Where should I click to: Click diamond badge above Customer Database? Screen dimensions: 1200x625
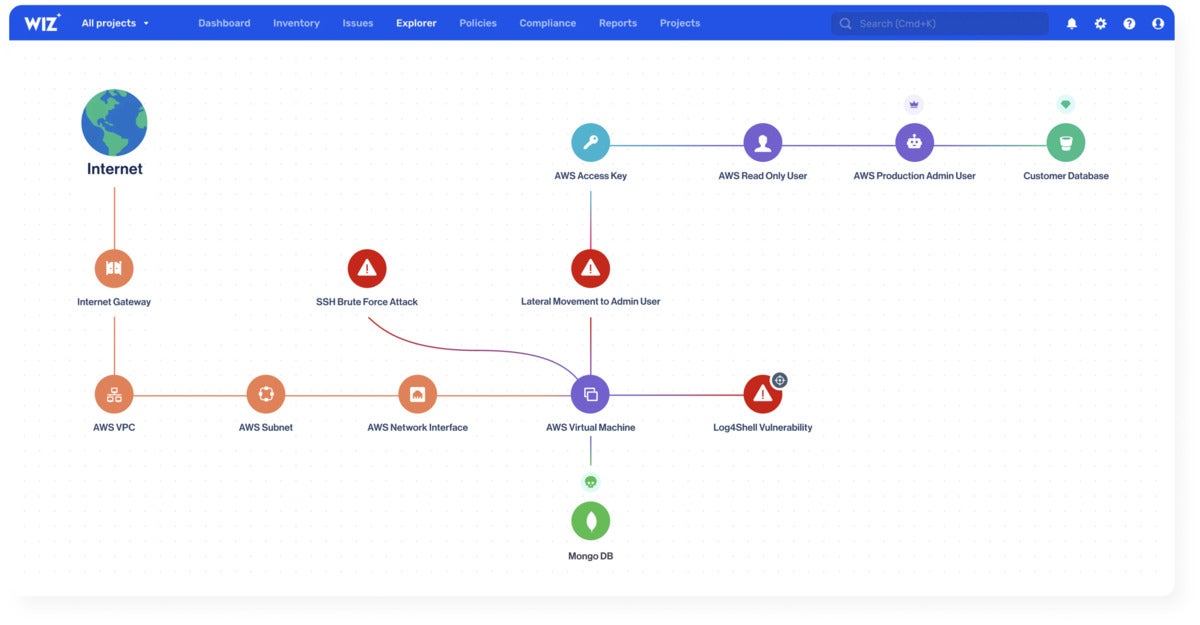(1066, 104)
